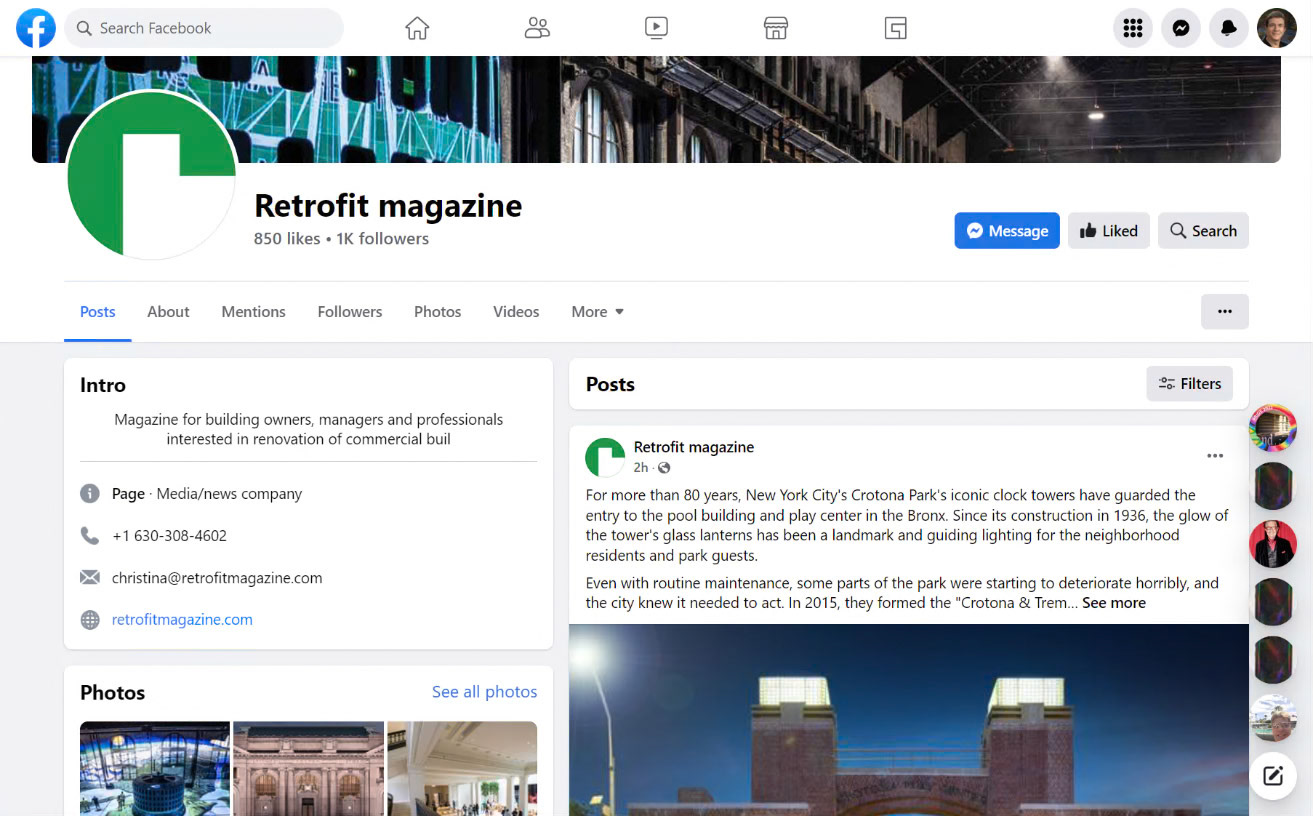This screenshot has width=1313, height=816.
Task: Toggle the Liked button
Action: tap(1109, 231)
